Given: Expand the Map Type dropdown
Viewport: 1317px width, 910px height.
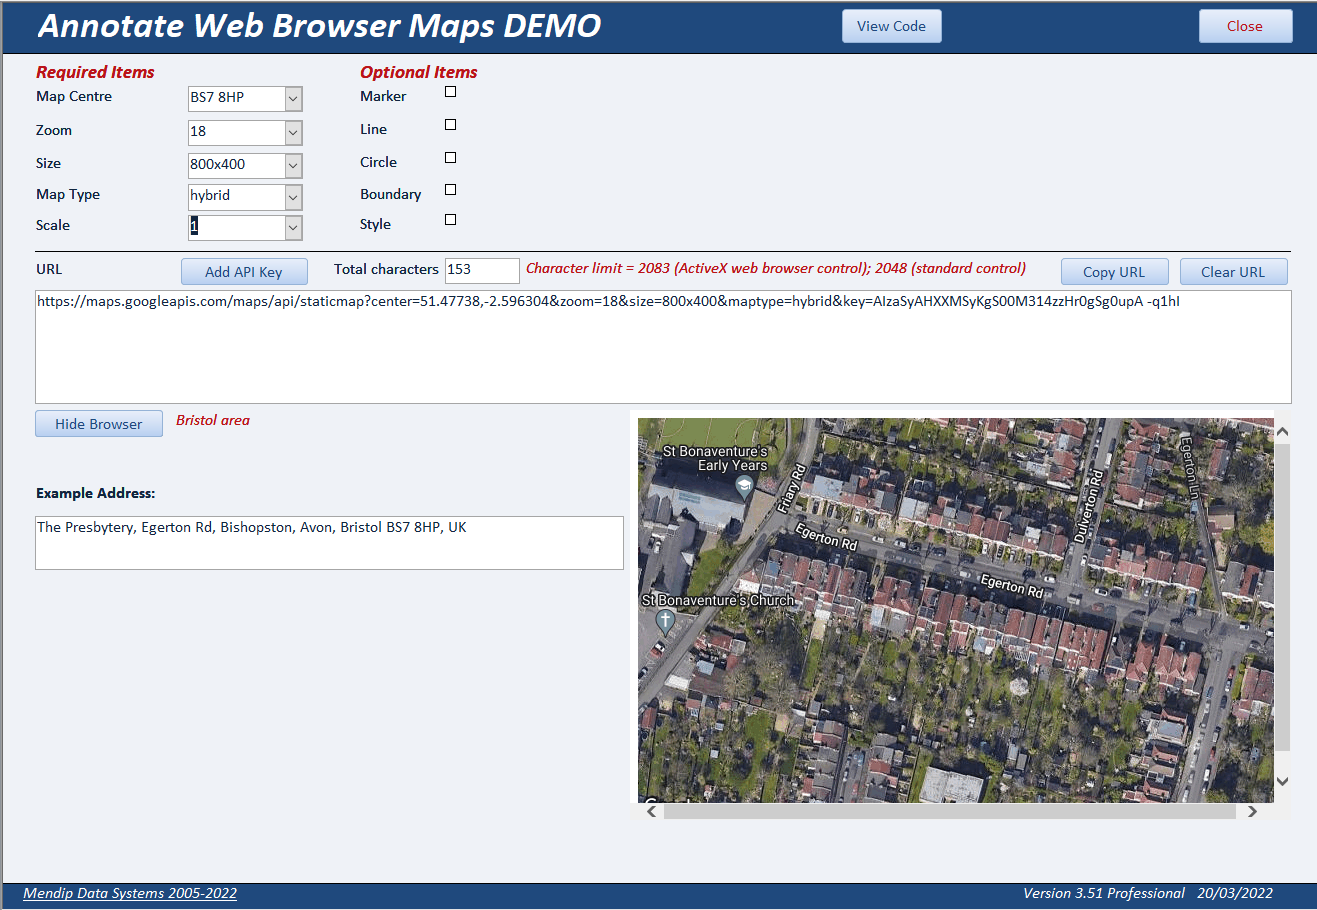Looking at the screenshot, I should pyautogui.click(x=293, y=197).
